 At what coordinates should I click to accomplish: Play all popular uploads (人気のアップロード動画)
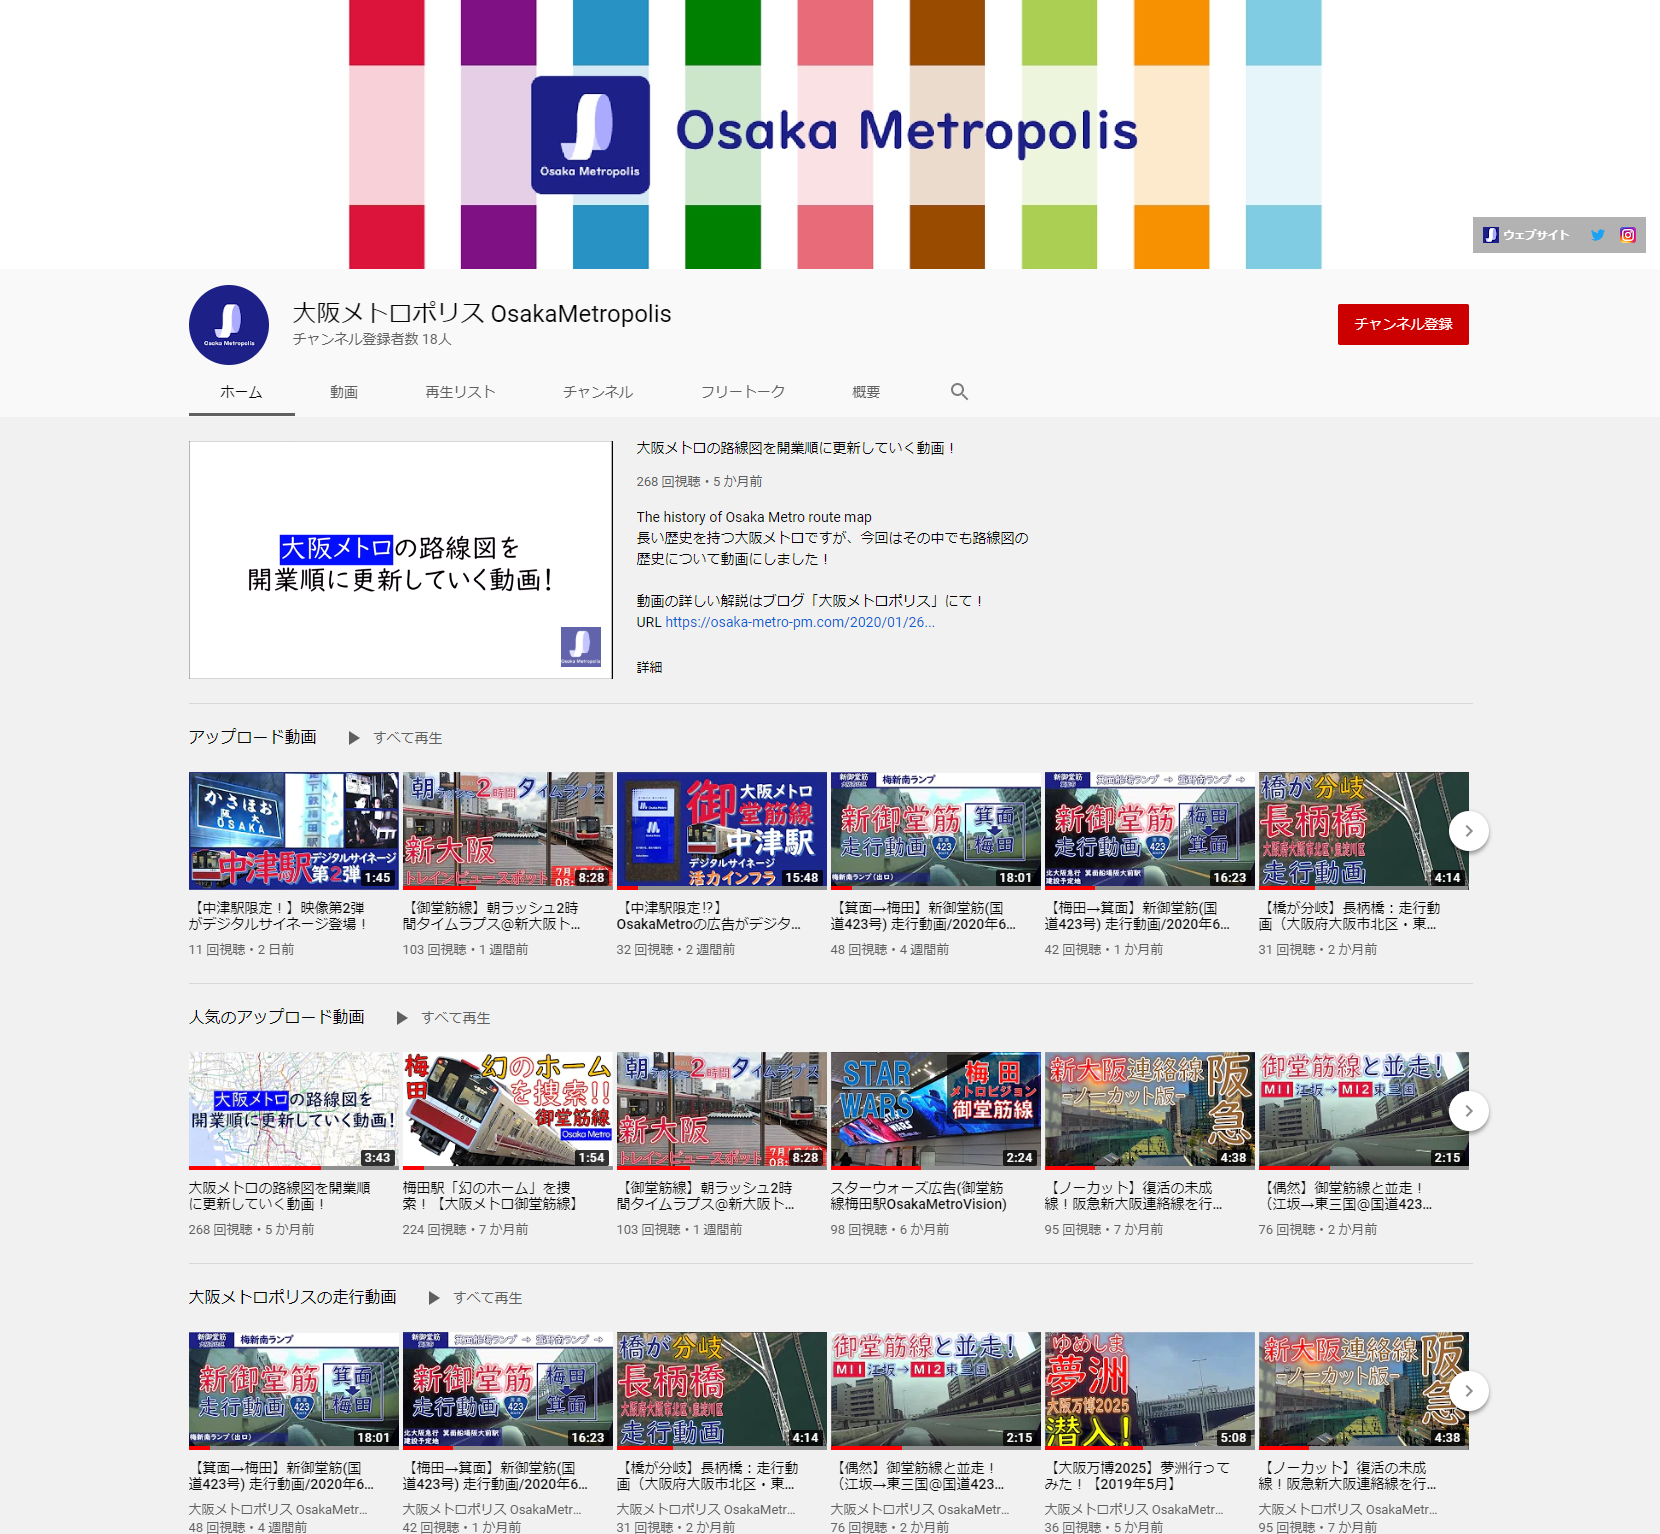click(445, 1018)
